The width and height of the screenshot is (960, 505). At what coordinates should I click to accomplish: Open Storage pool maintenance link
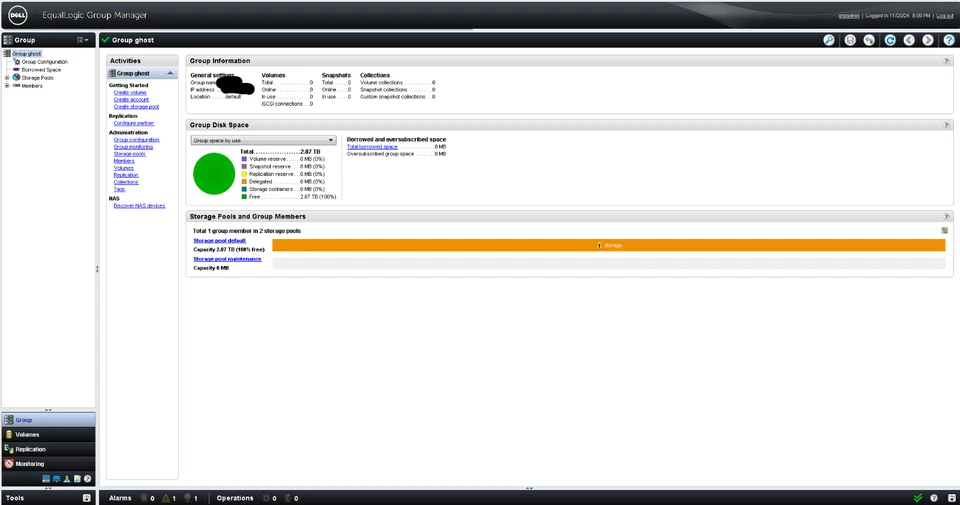pos(227,259)
